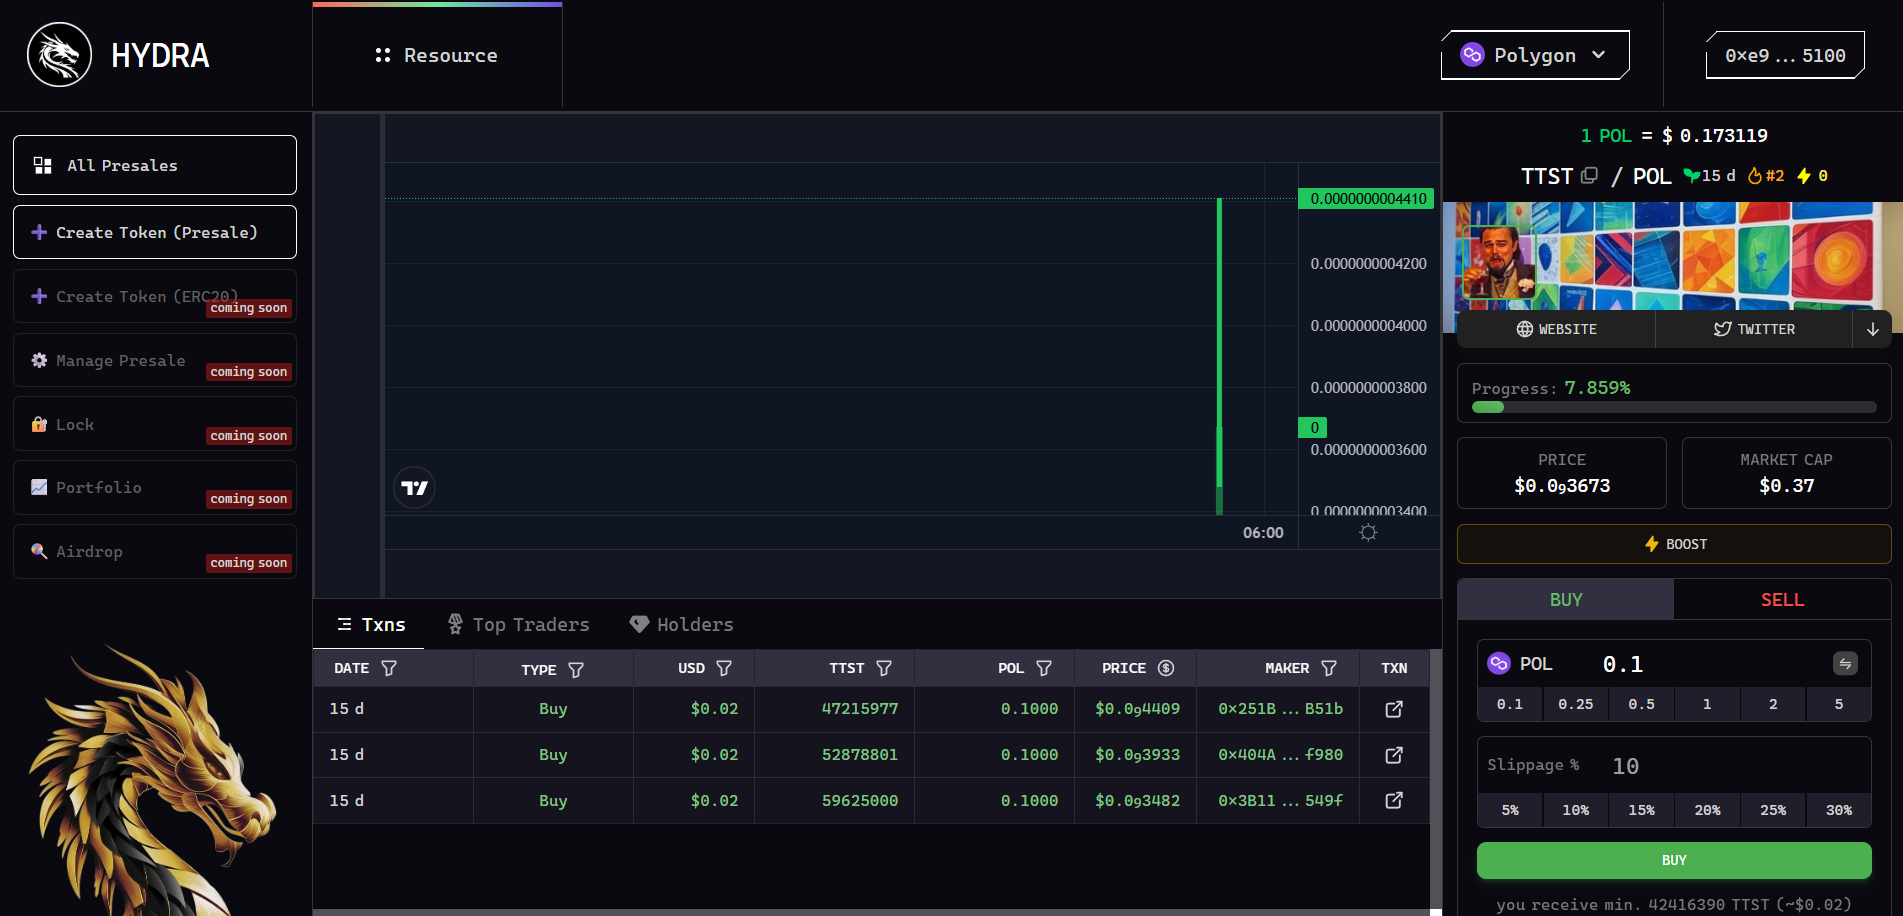Screen dimensions: 1903x916
Task: Open the TradingView logo on chart
Action: [x=414, y=488]
